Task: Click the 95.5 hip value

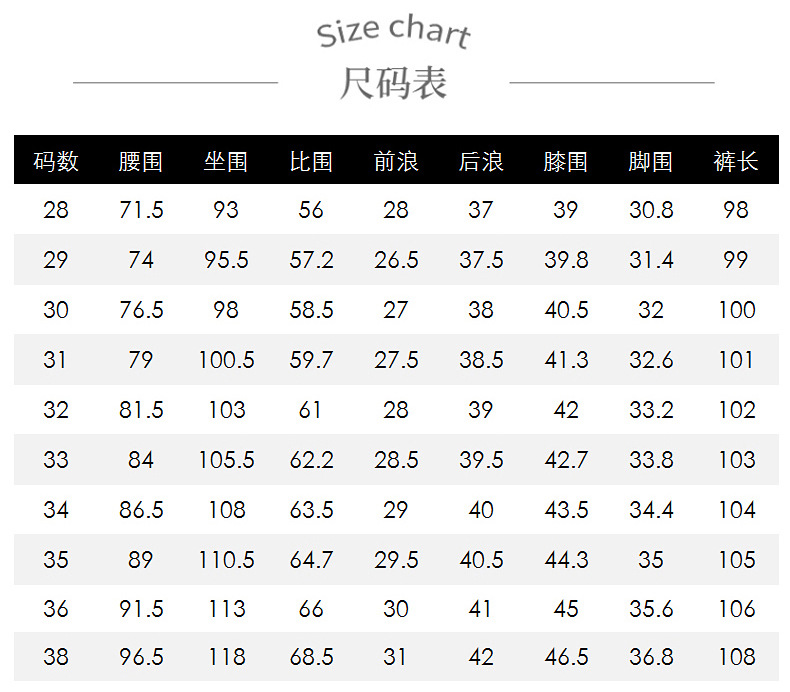Action: (x=226, y=260)
